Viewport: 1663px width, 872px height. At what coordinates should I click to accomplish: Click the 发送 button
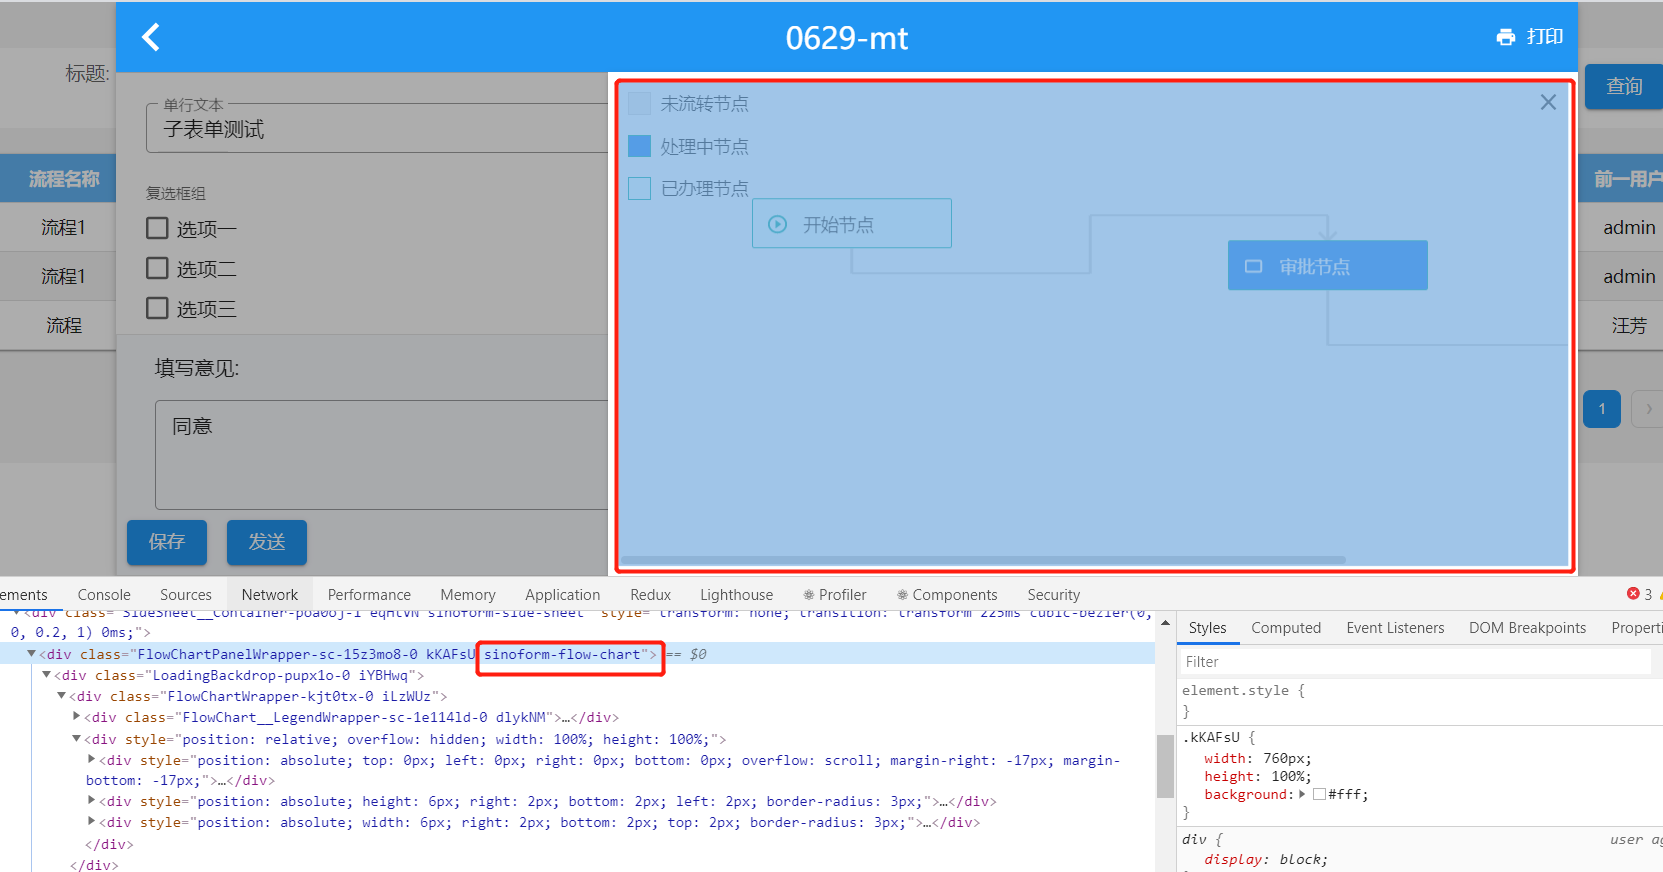(x=267, y=542)
